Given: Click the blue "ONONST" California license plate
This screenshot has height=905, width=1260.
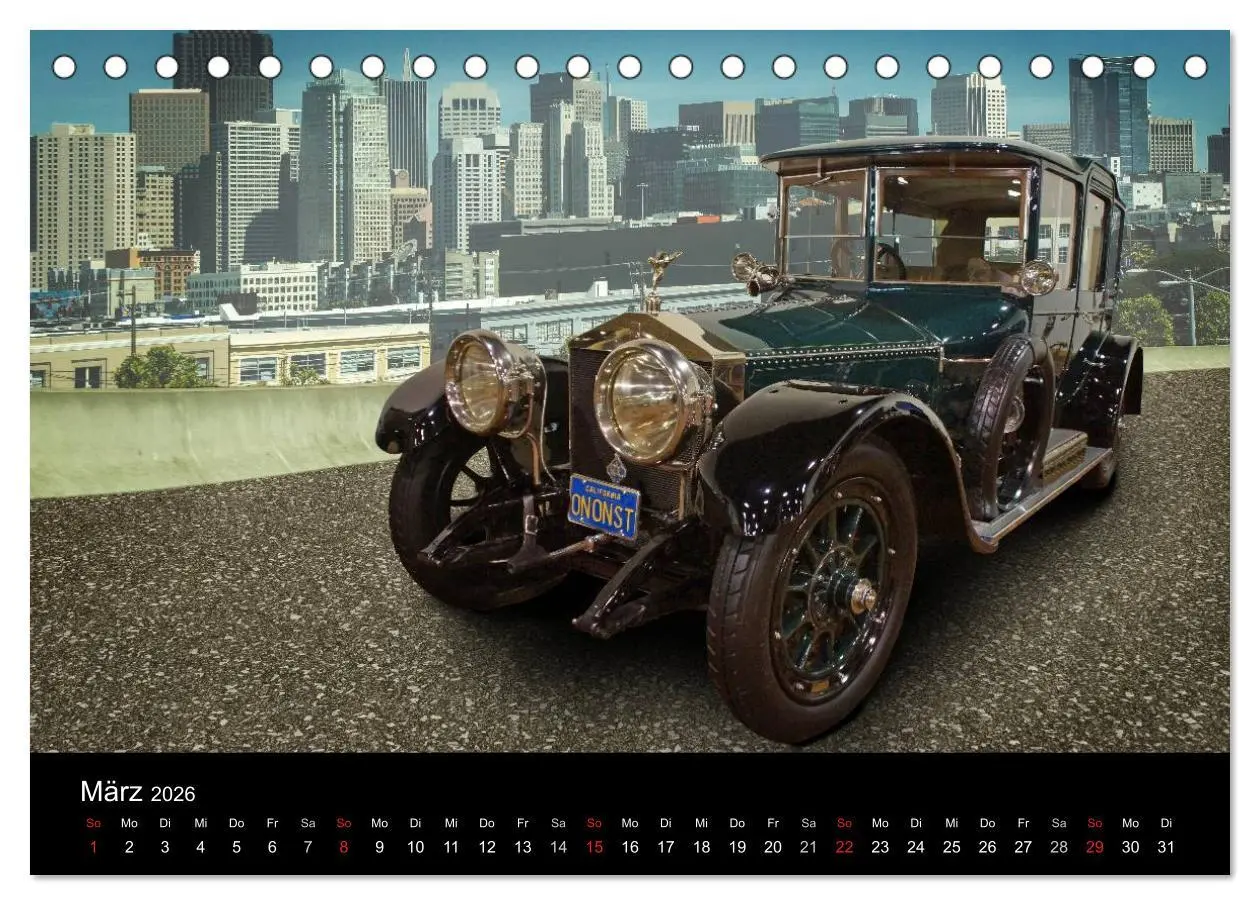Looking at the screenshot, I should 604,507.
